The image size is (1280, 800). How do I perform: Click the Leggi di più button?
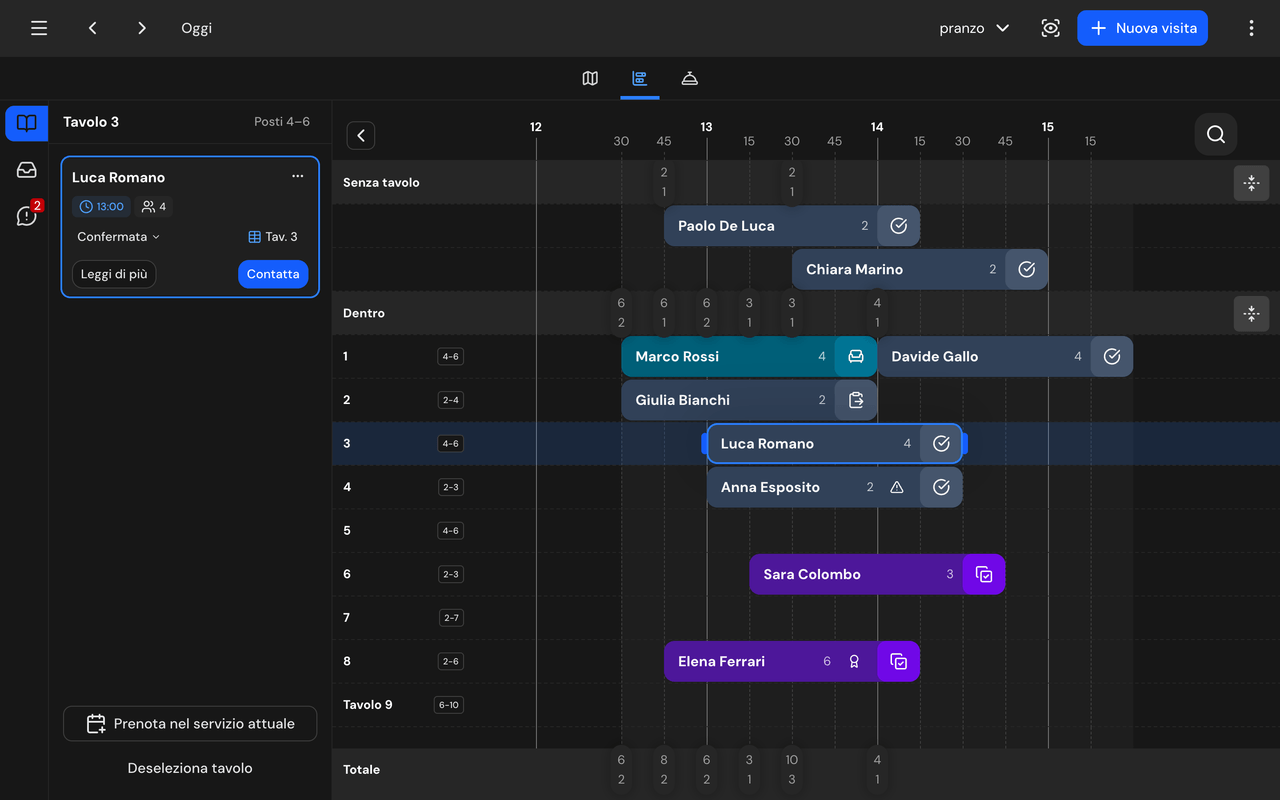tap(114, 274)
